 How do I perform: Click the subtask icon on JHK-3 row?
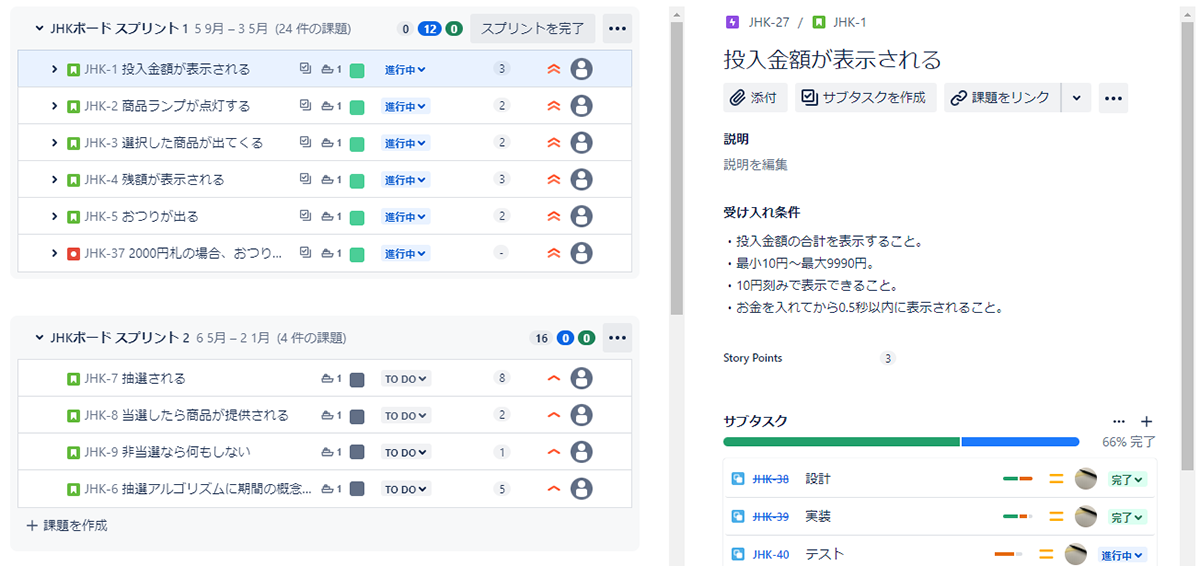click(305, 143)
